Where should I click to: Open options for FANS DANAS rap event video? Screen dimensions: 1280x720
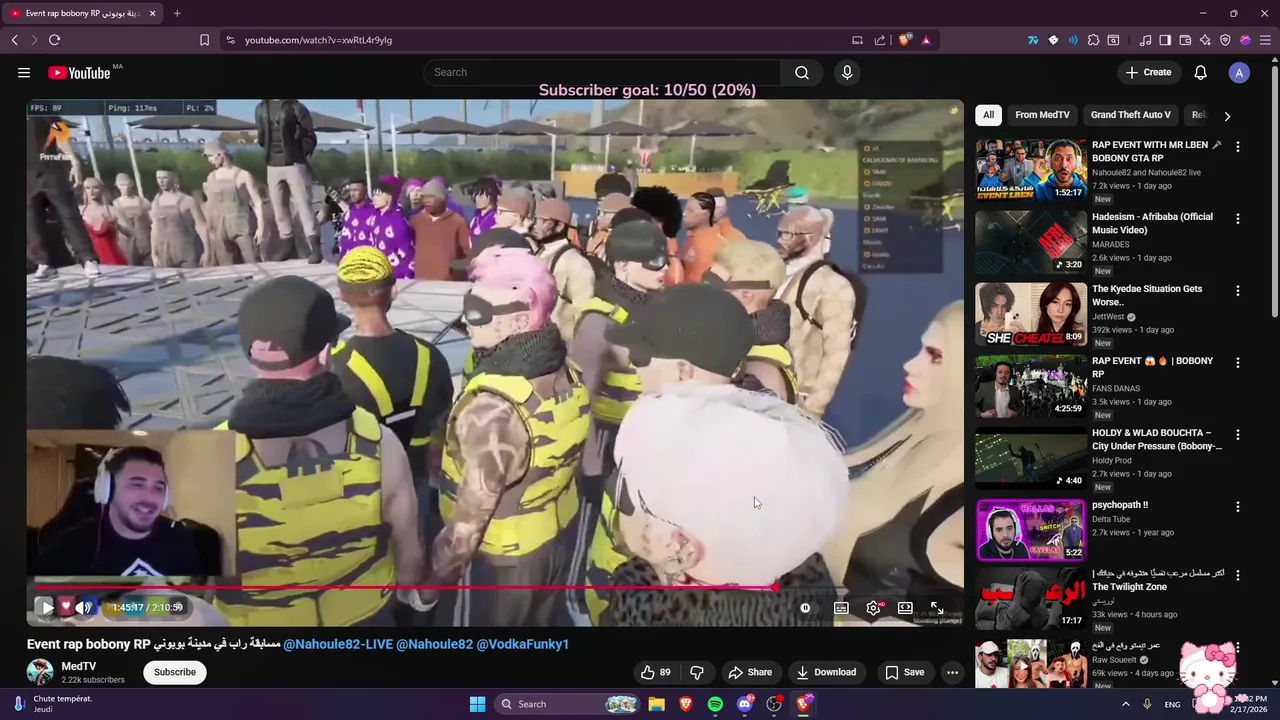(1238, 363)
